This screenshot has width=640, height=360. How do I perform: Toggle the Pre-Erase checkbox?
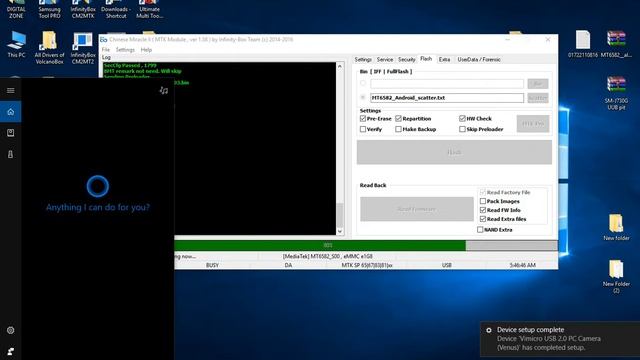click(x=363, y=118)
